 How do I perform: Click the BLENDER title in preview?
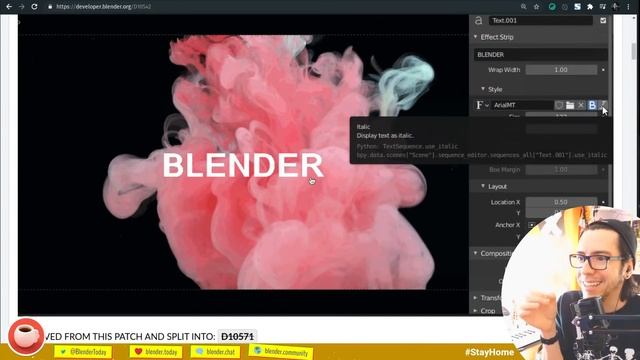click(x=243, y=165)
